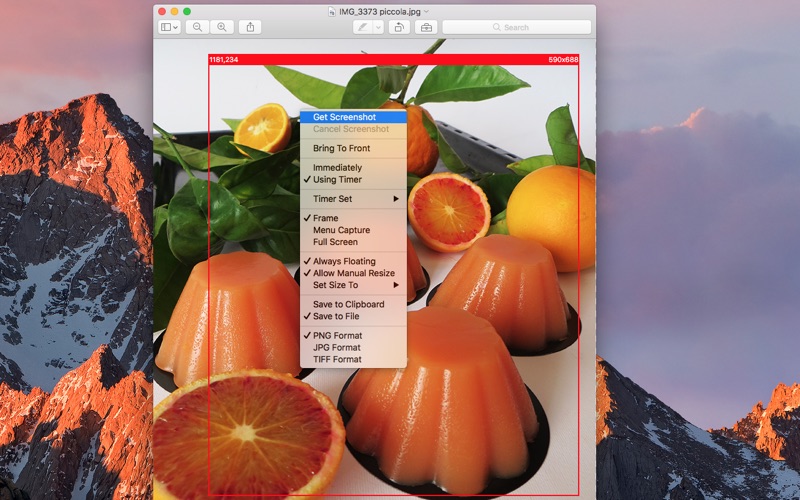Expand the highlight pen options arrow
Viewport: 800px width, 500px height.
click(378, 27)
